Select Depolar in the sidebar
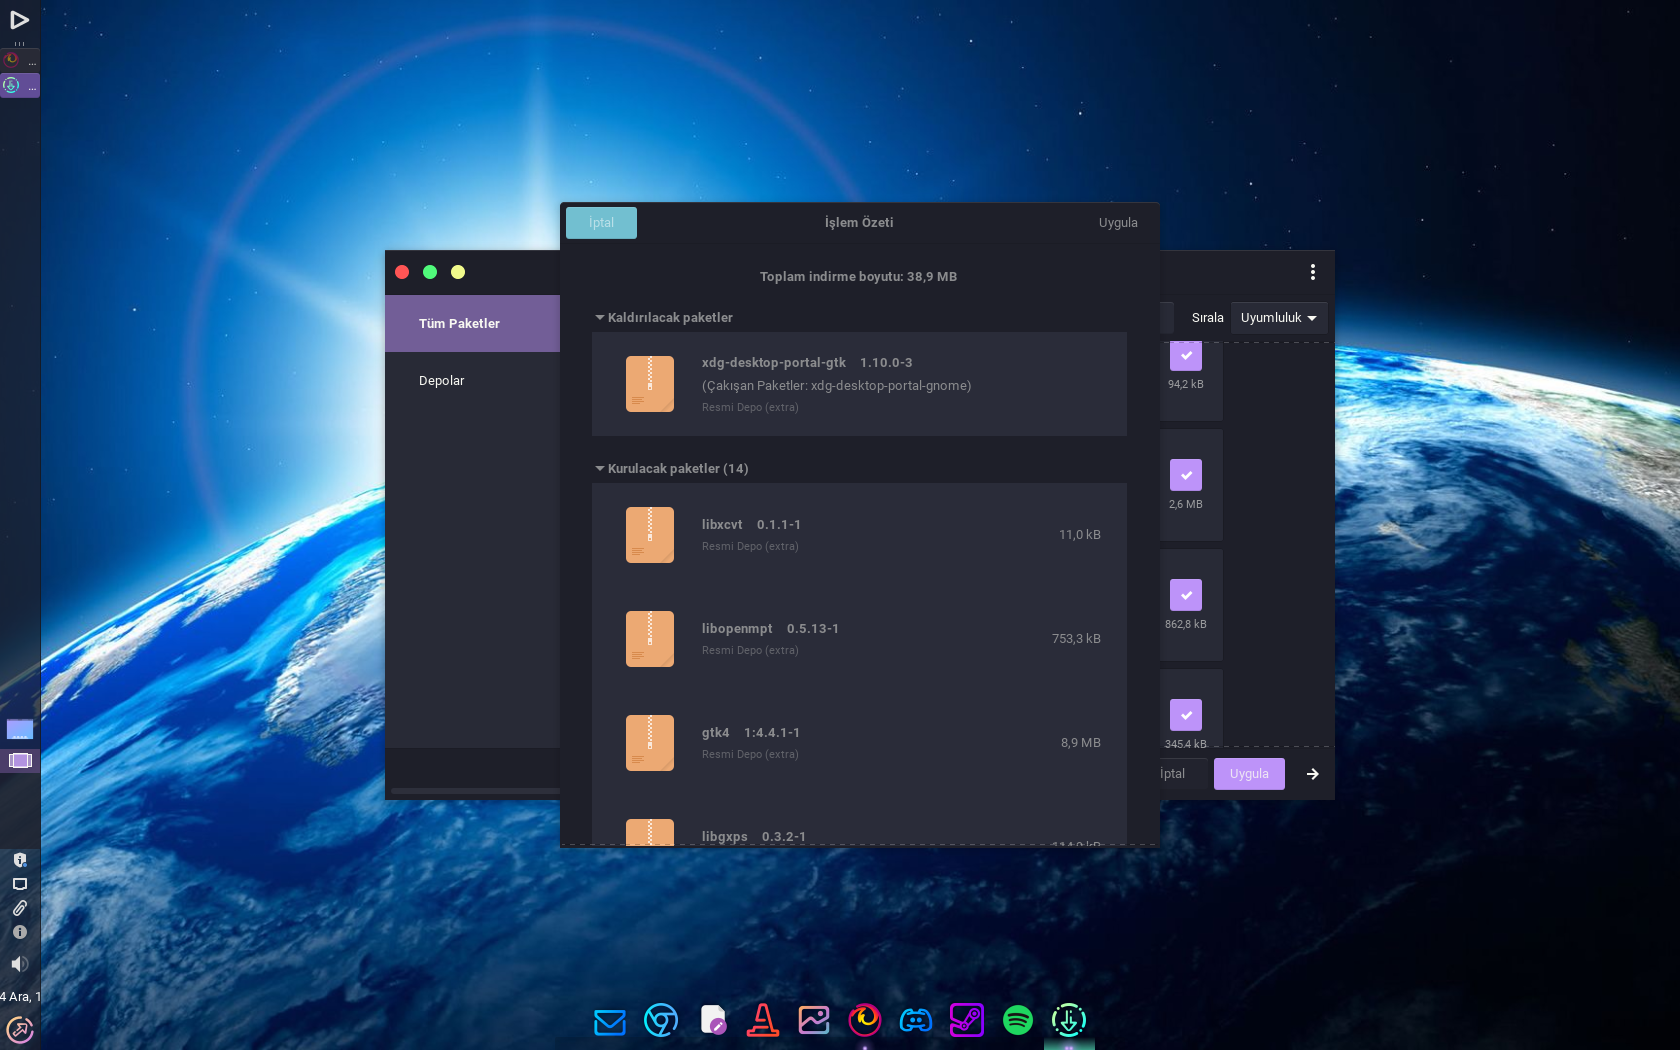 (x=442, y=381)
